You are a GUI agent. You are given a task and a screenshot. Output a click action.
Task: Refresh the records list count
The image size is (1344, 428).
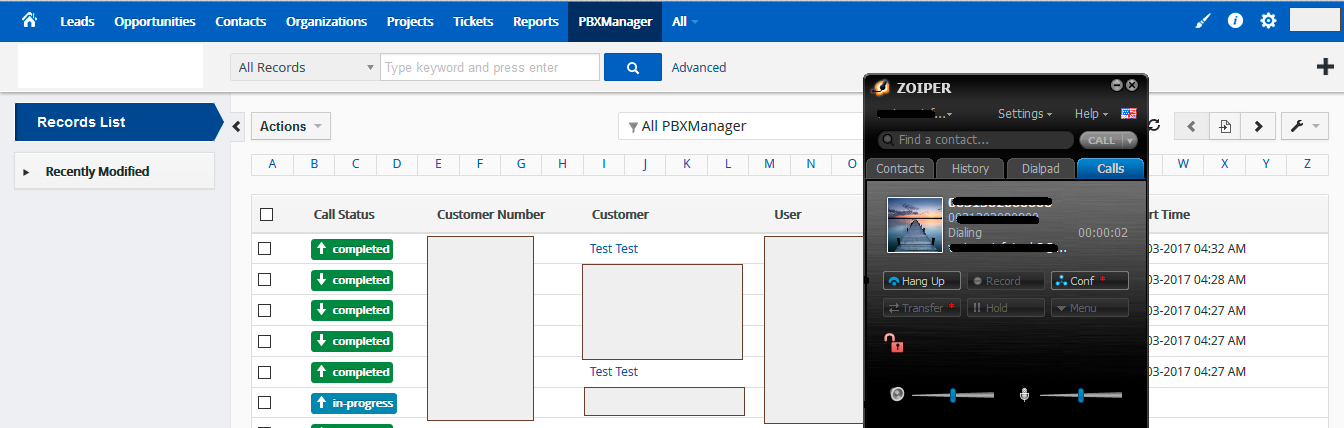pos(1154,126)
